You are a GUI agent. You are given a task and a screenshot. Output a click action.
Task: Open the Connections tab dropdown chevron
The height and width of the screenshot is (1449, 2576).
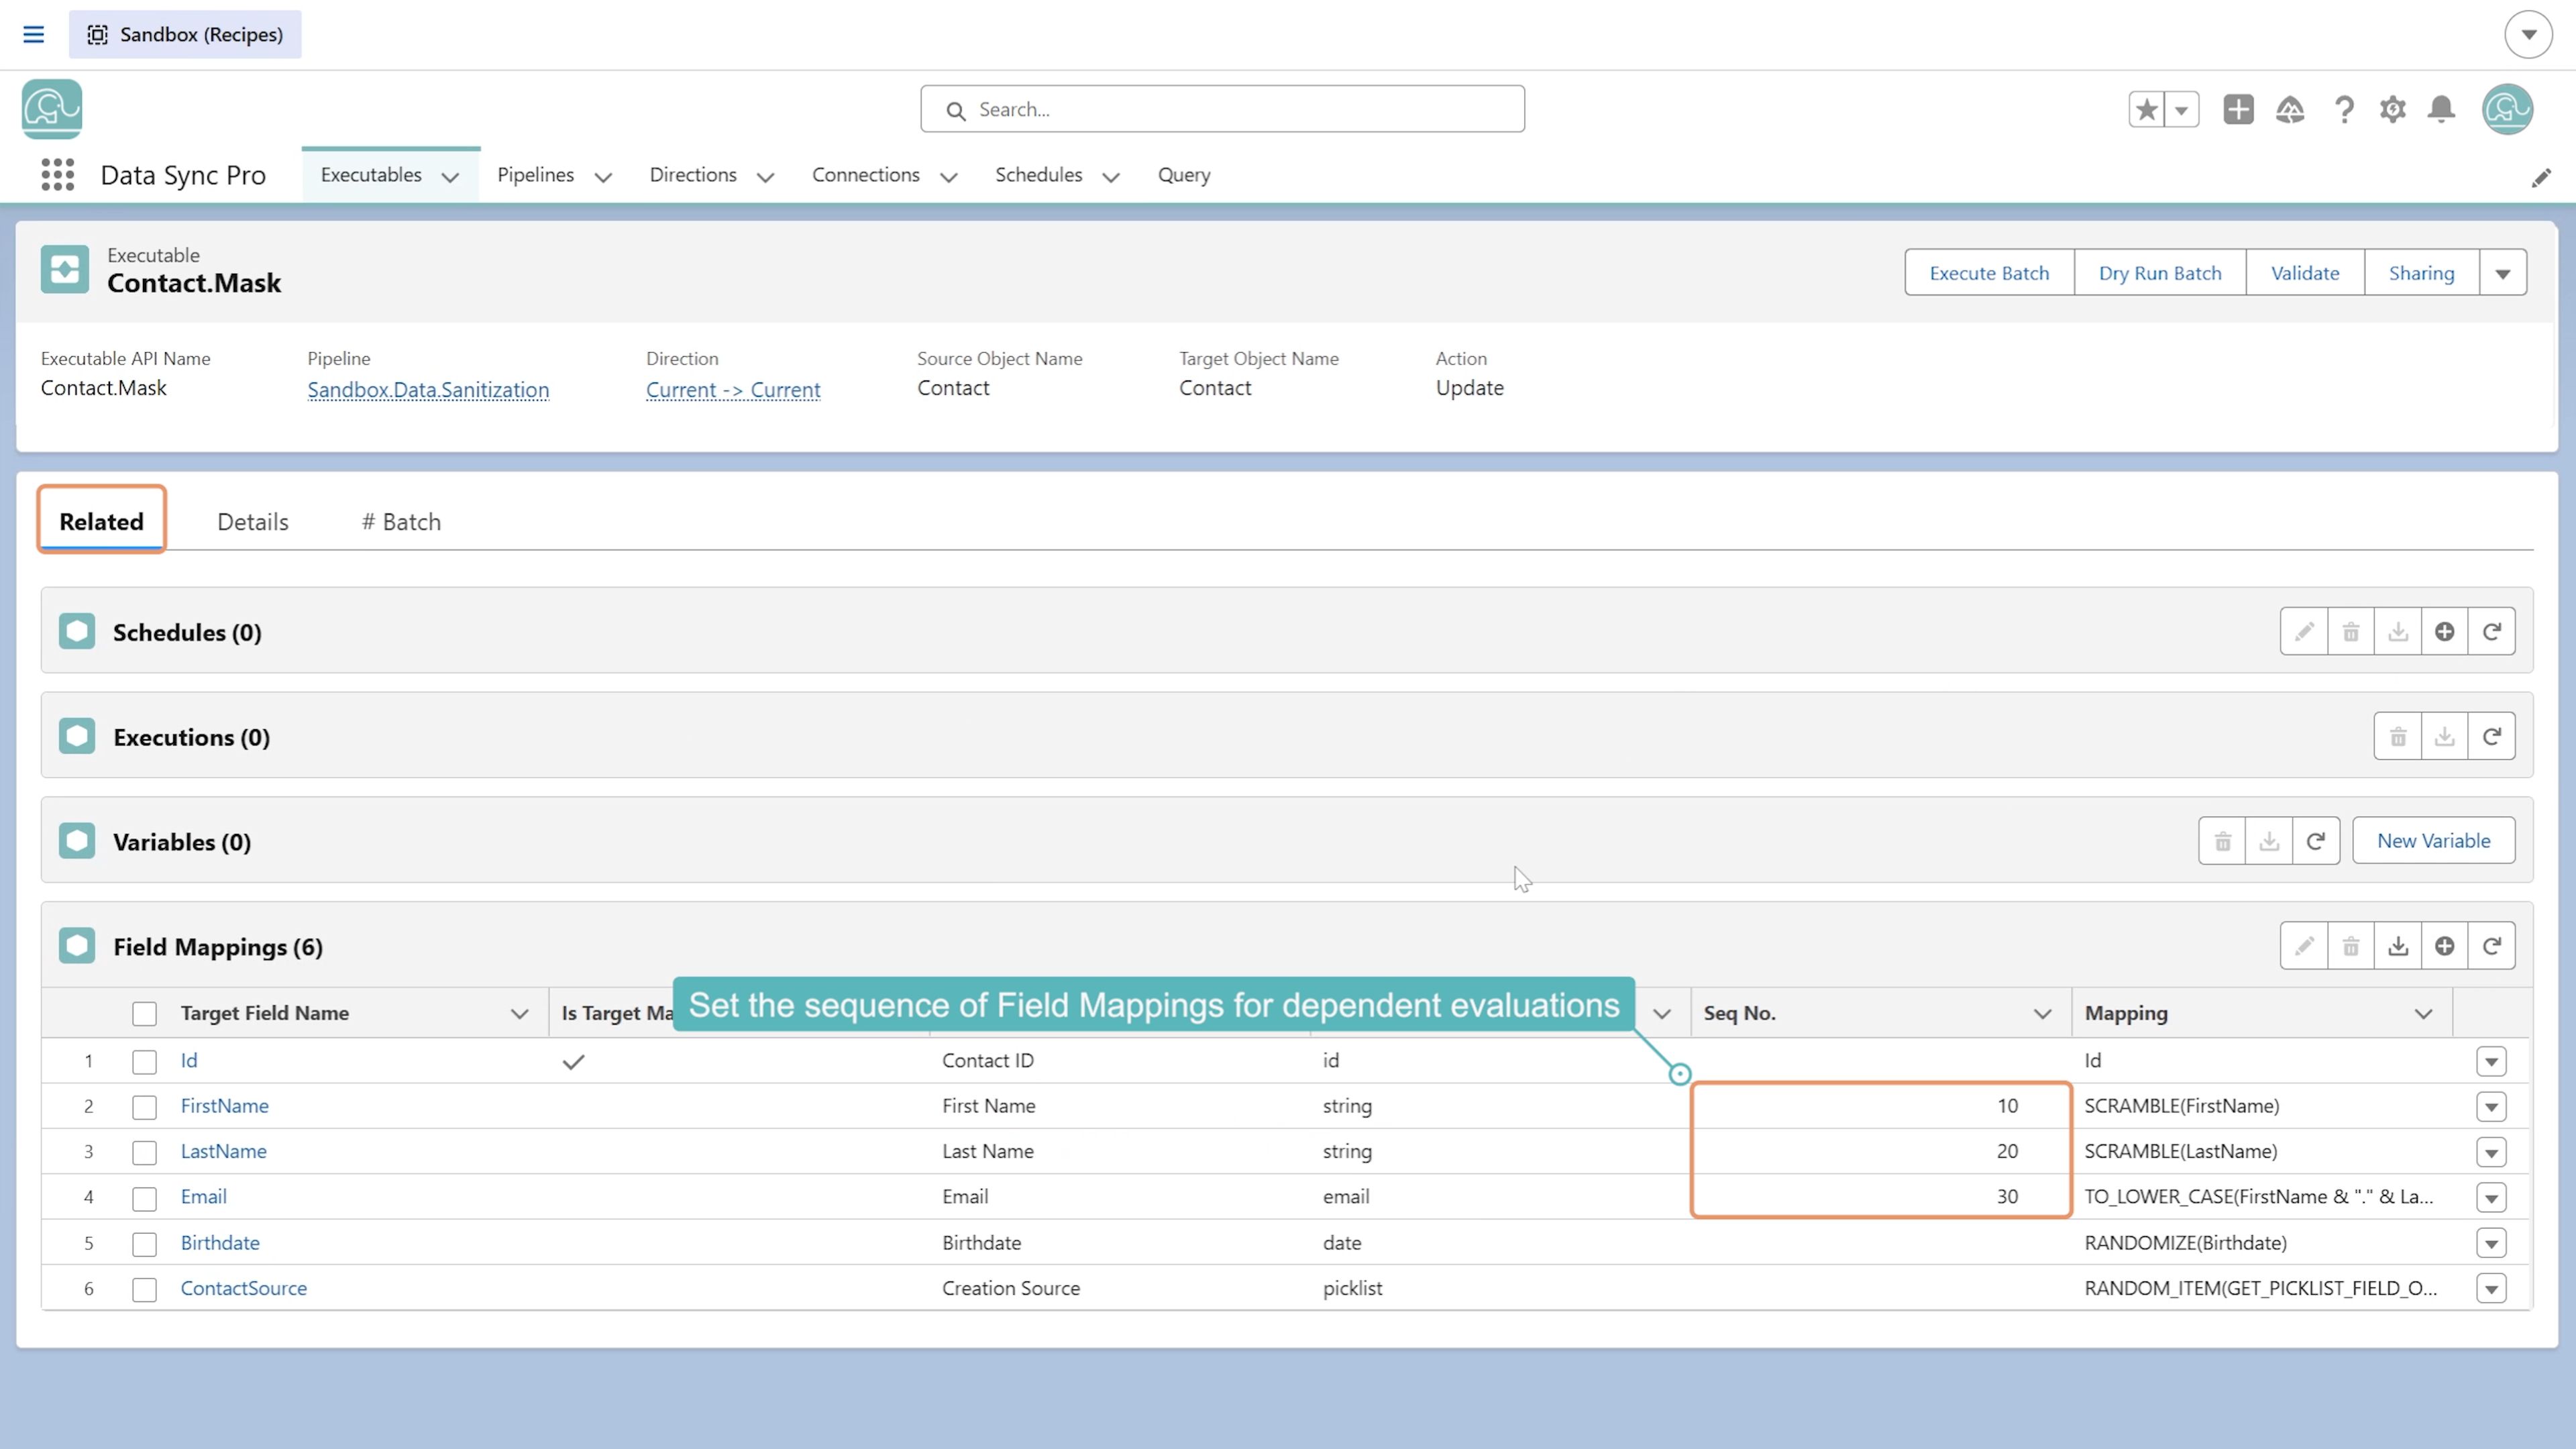click(948, 177)
